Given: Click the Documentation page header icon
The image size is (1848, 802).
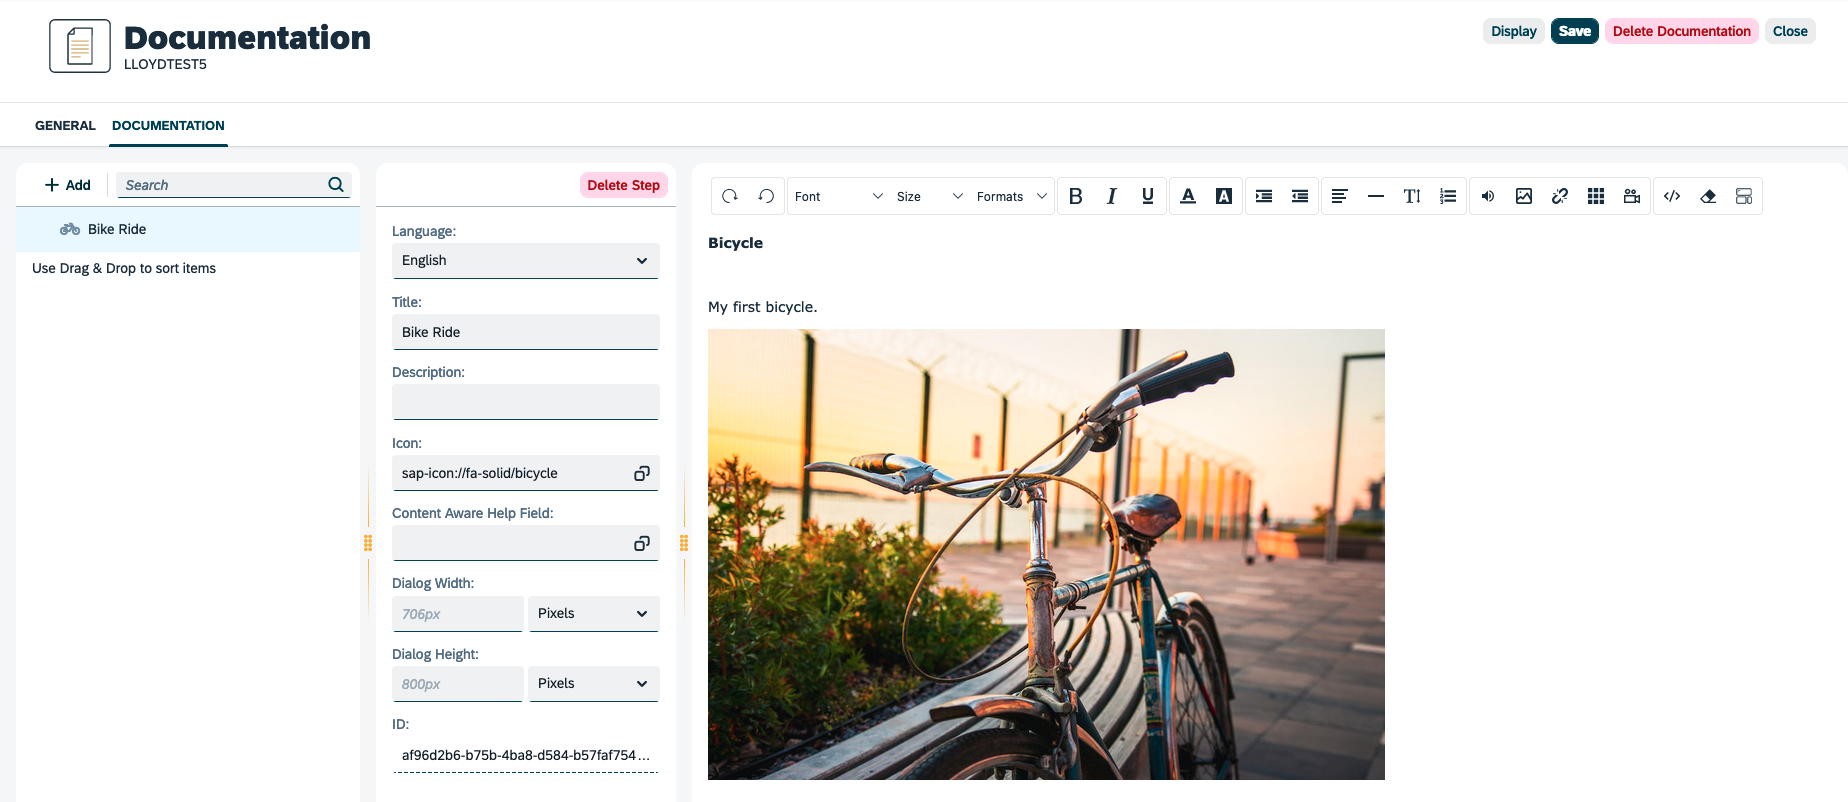Looking at the screenshot, I should [x=80, y=46].
